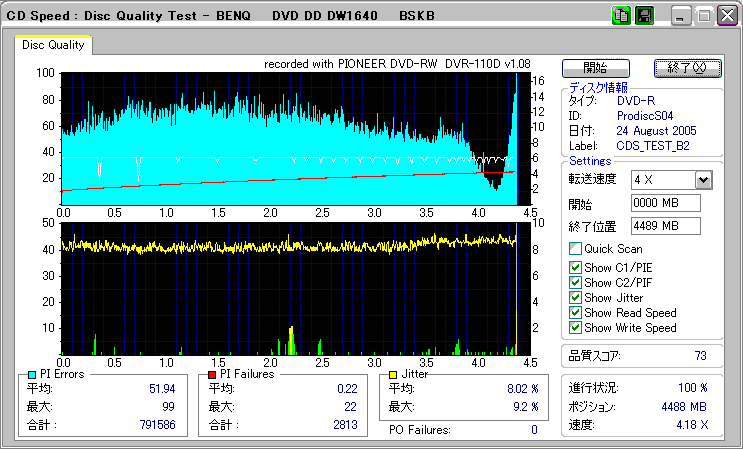Viewport: 743px width, 449px height.
Task: Click the save floppy disk icon
Action: point(644,15)
